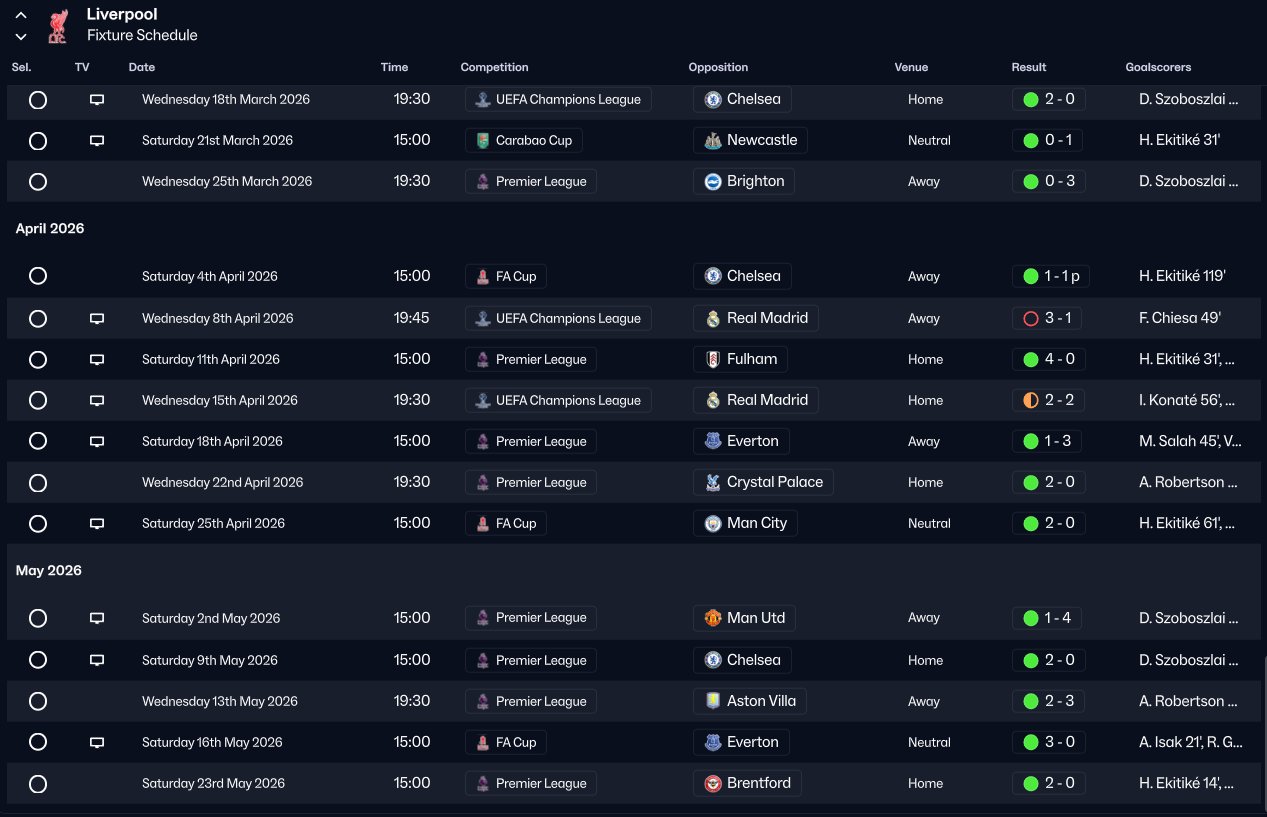Open Fulham opposition team button
This screenshot has width=1267, height=817.
[x=740, y=359]
